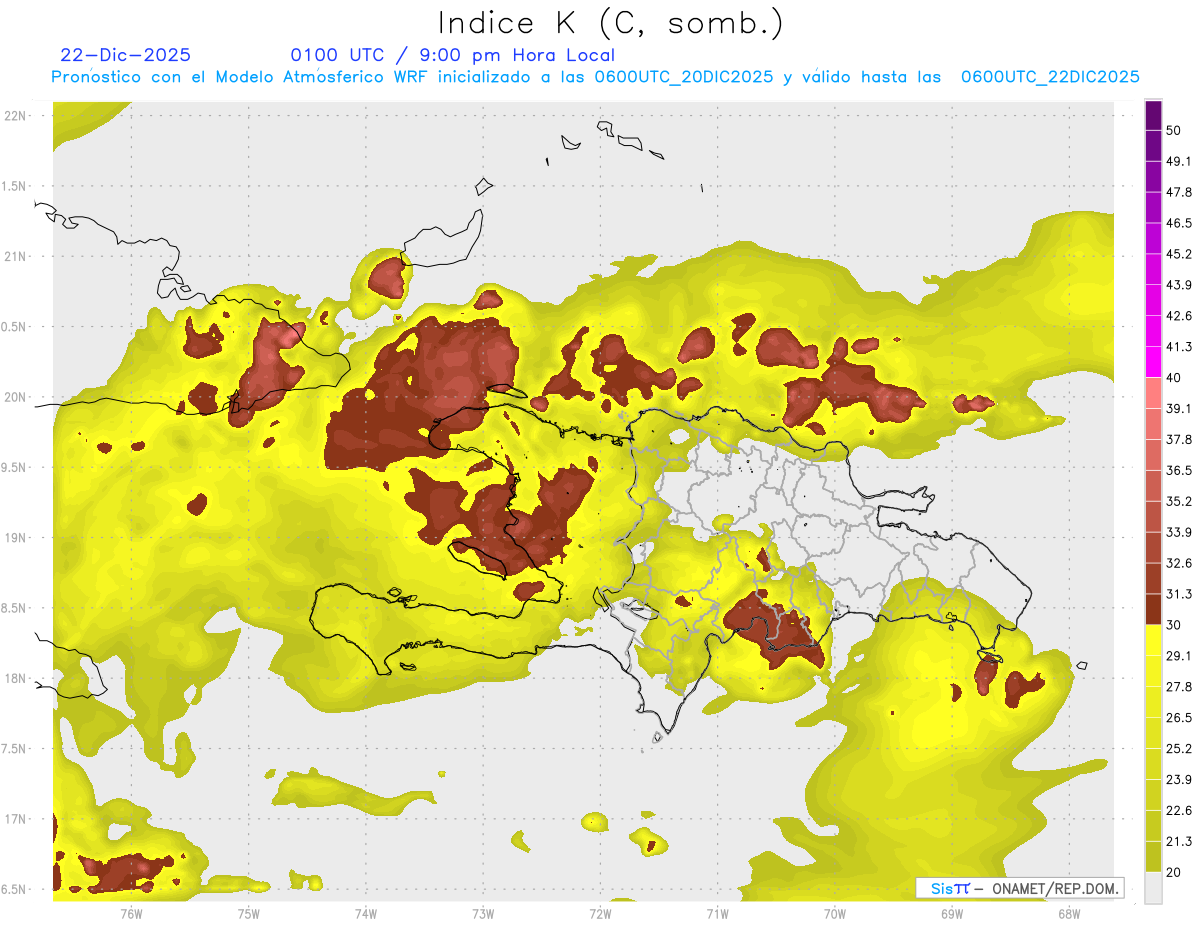The height and width of the screenshot is (927, 1200).
Task: Click the dark brown colorbar segment above 30
Action: tap(1154, 609)
